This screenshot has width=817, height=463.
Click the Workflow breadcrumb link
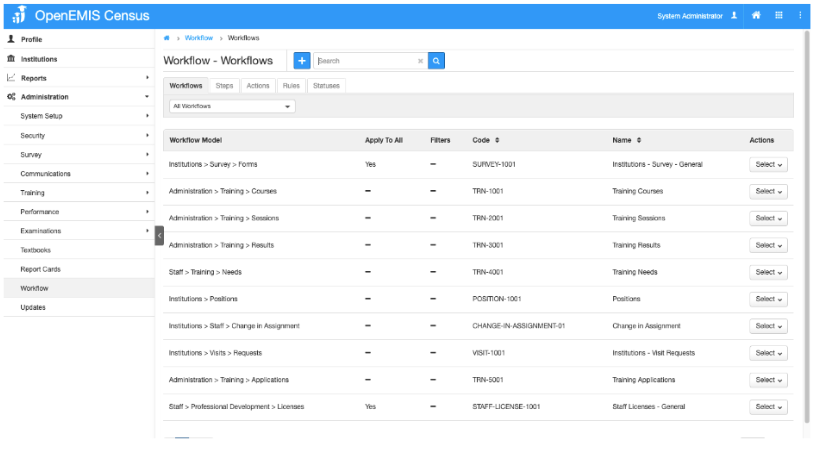(x=199, y=38)
